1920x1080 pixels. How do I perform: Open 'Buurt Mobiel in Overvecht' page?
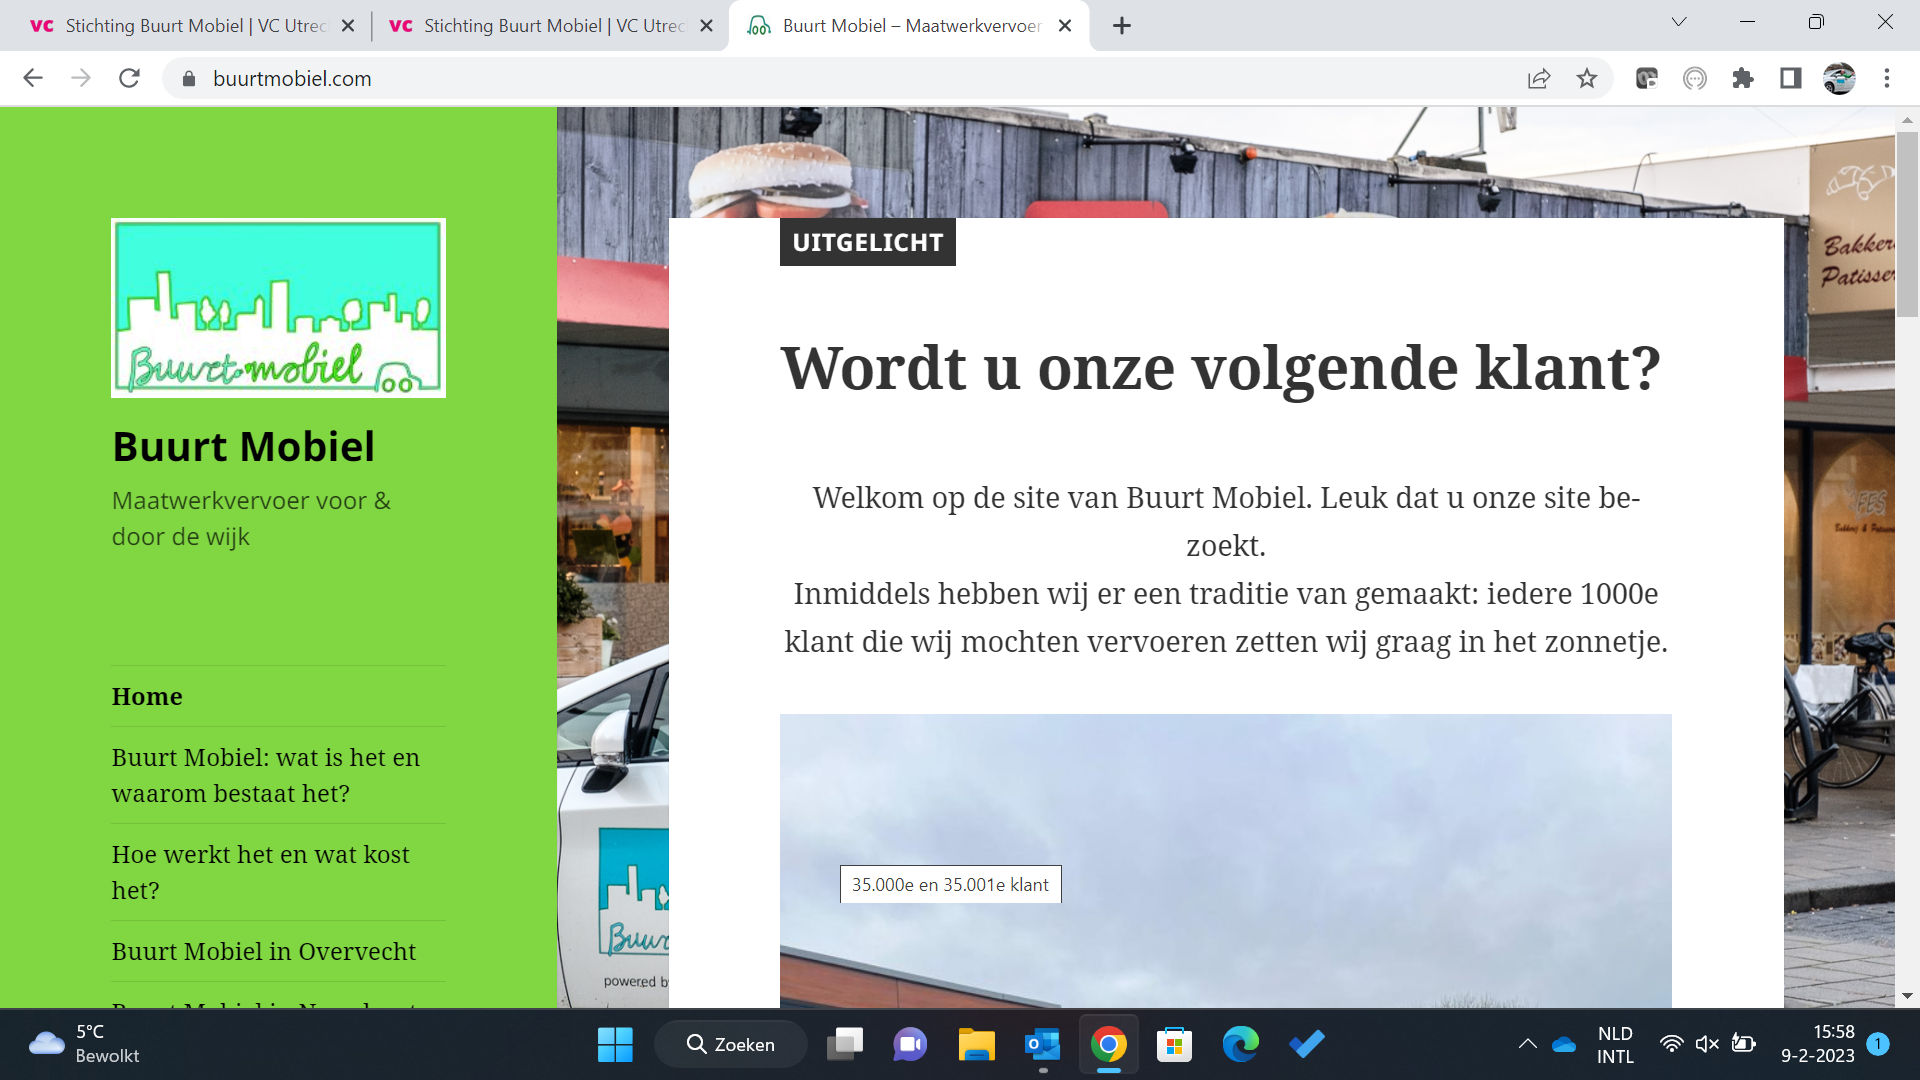pos(263,951)
